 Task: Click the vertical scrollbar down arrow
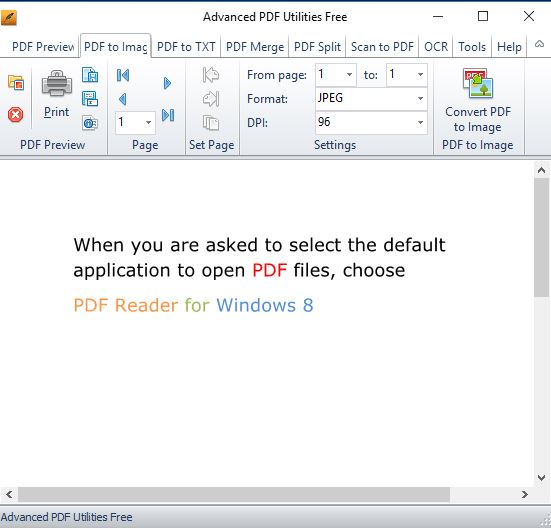click(x=541, y=478)
